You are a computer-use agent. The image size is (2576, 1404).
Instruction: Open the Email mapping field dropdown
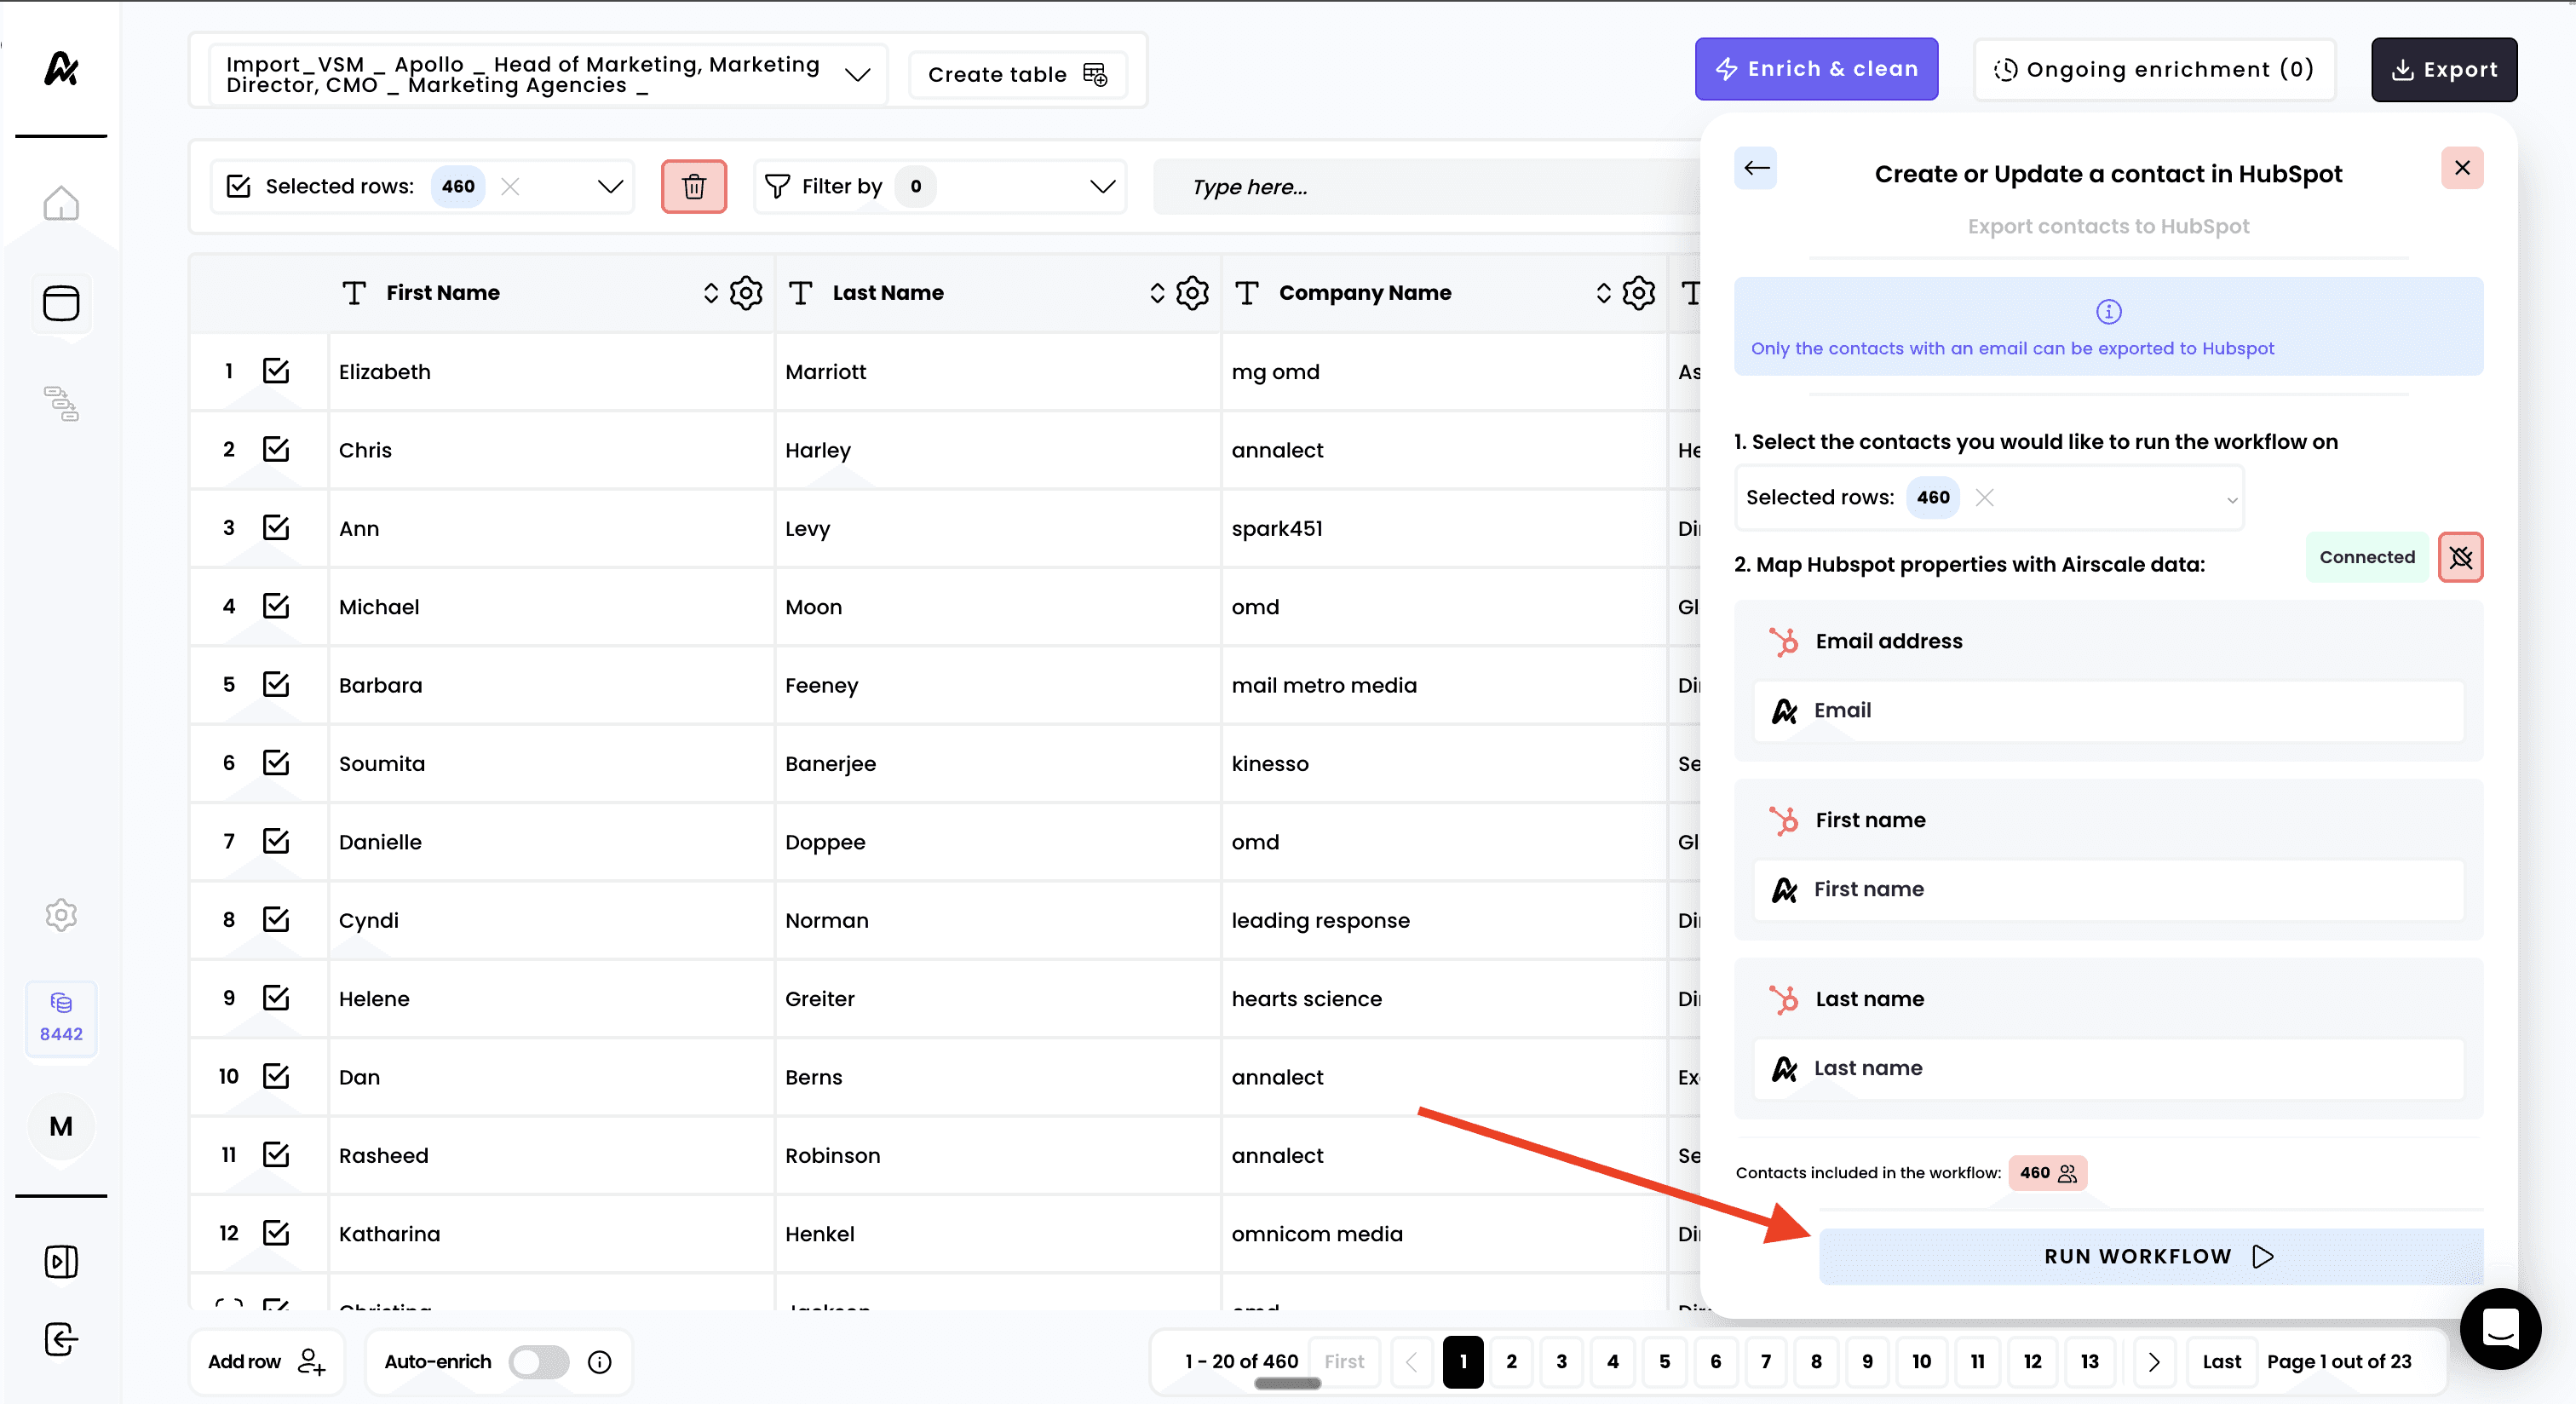click(2108, 711)
